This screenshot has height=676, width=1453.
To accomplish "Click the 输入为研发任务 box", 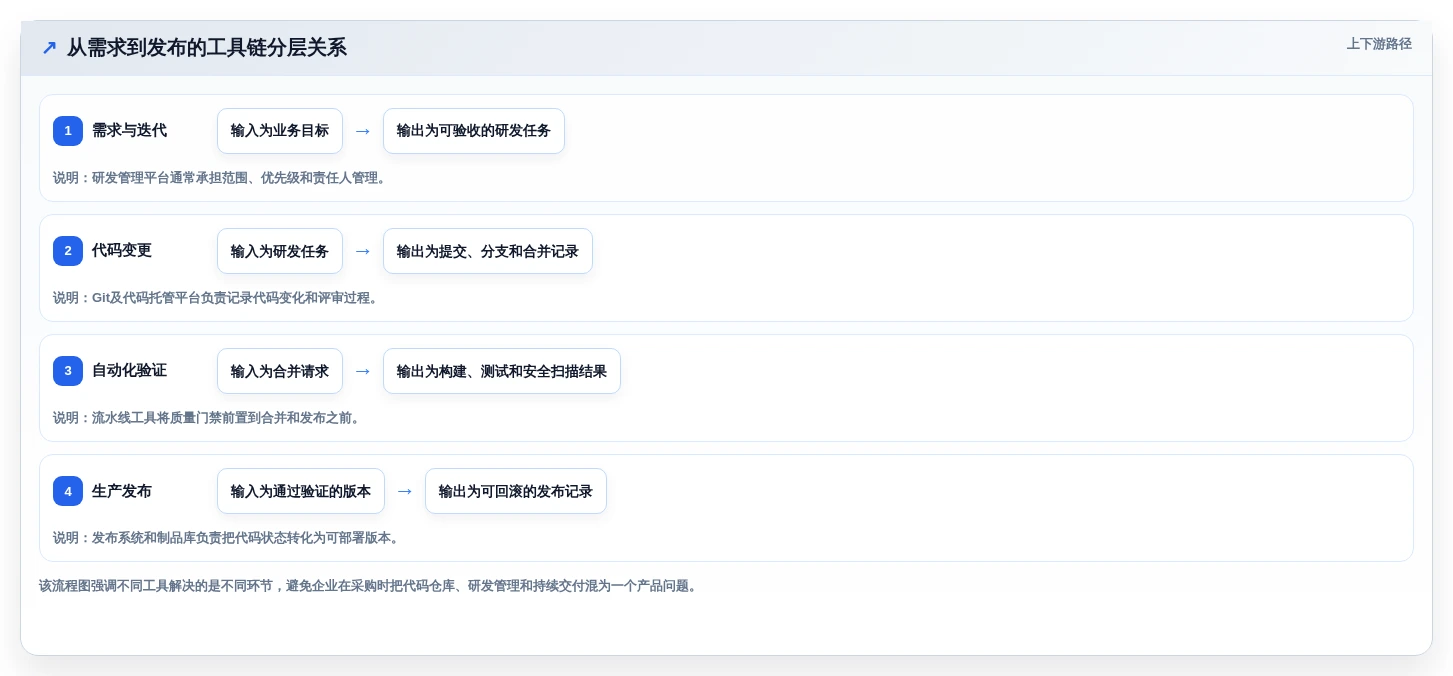I will coord(280,251).
